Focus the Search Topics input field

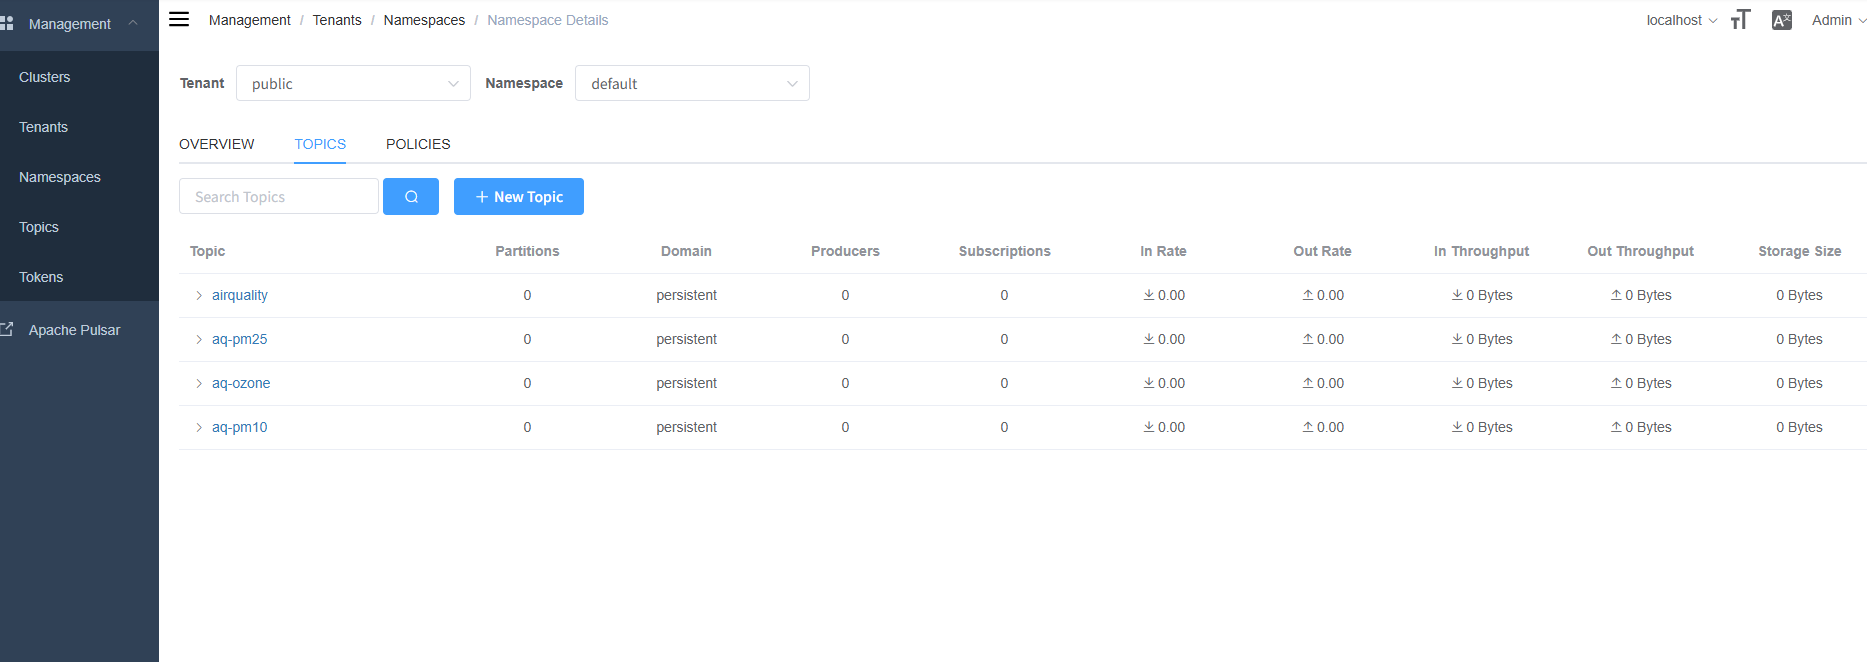279,197
